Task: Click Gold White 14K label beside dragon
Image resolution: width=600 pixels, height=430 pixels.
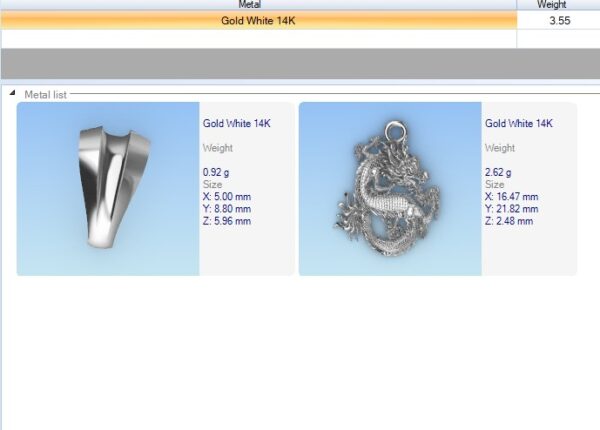Action: 518,124
